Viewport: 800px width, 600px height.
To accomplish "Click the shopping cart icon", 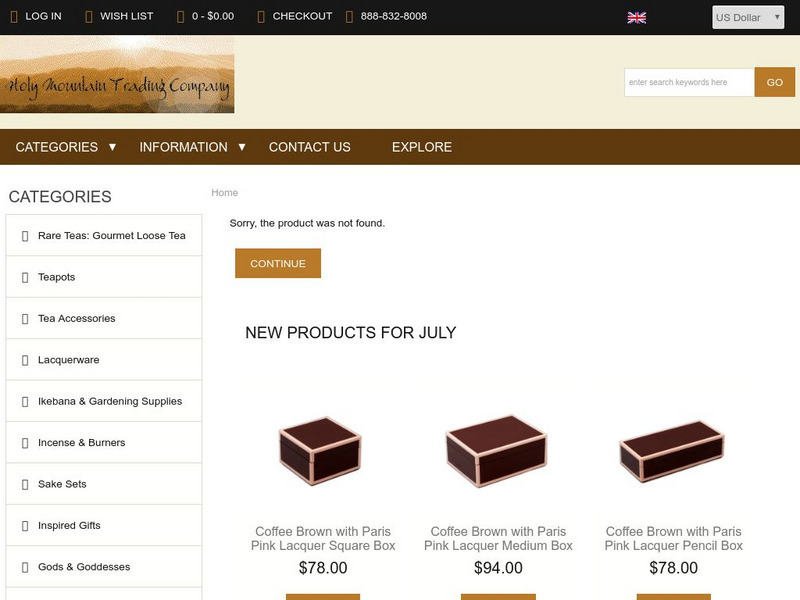I will click(x=180, y=16).
